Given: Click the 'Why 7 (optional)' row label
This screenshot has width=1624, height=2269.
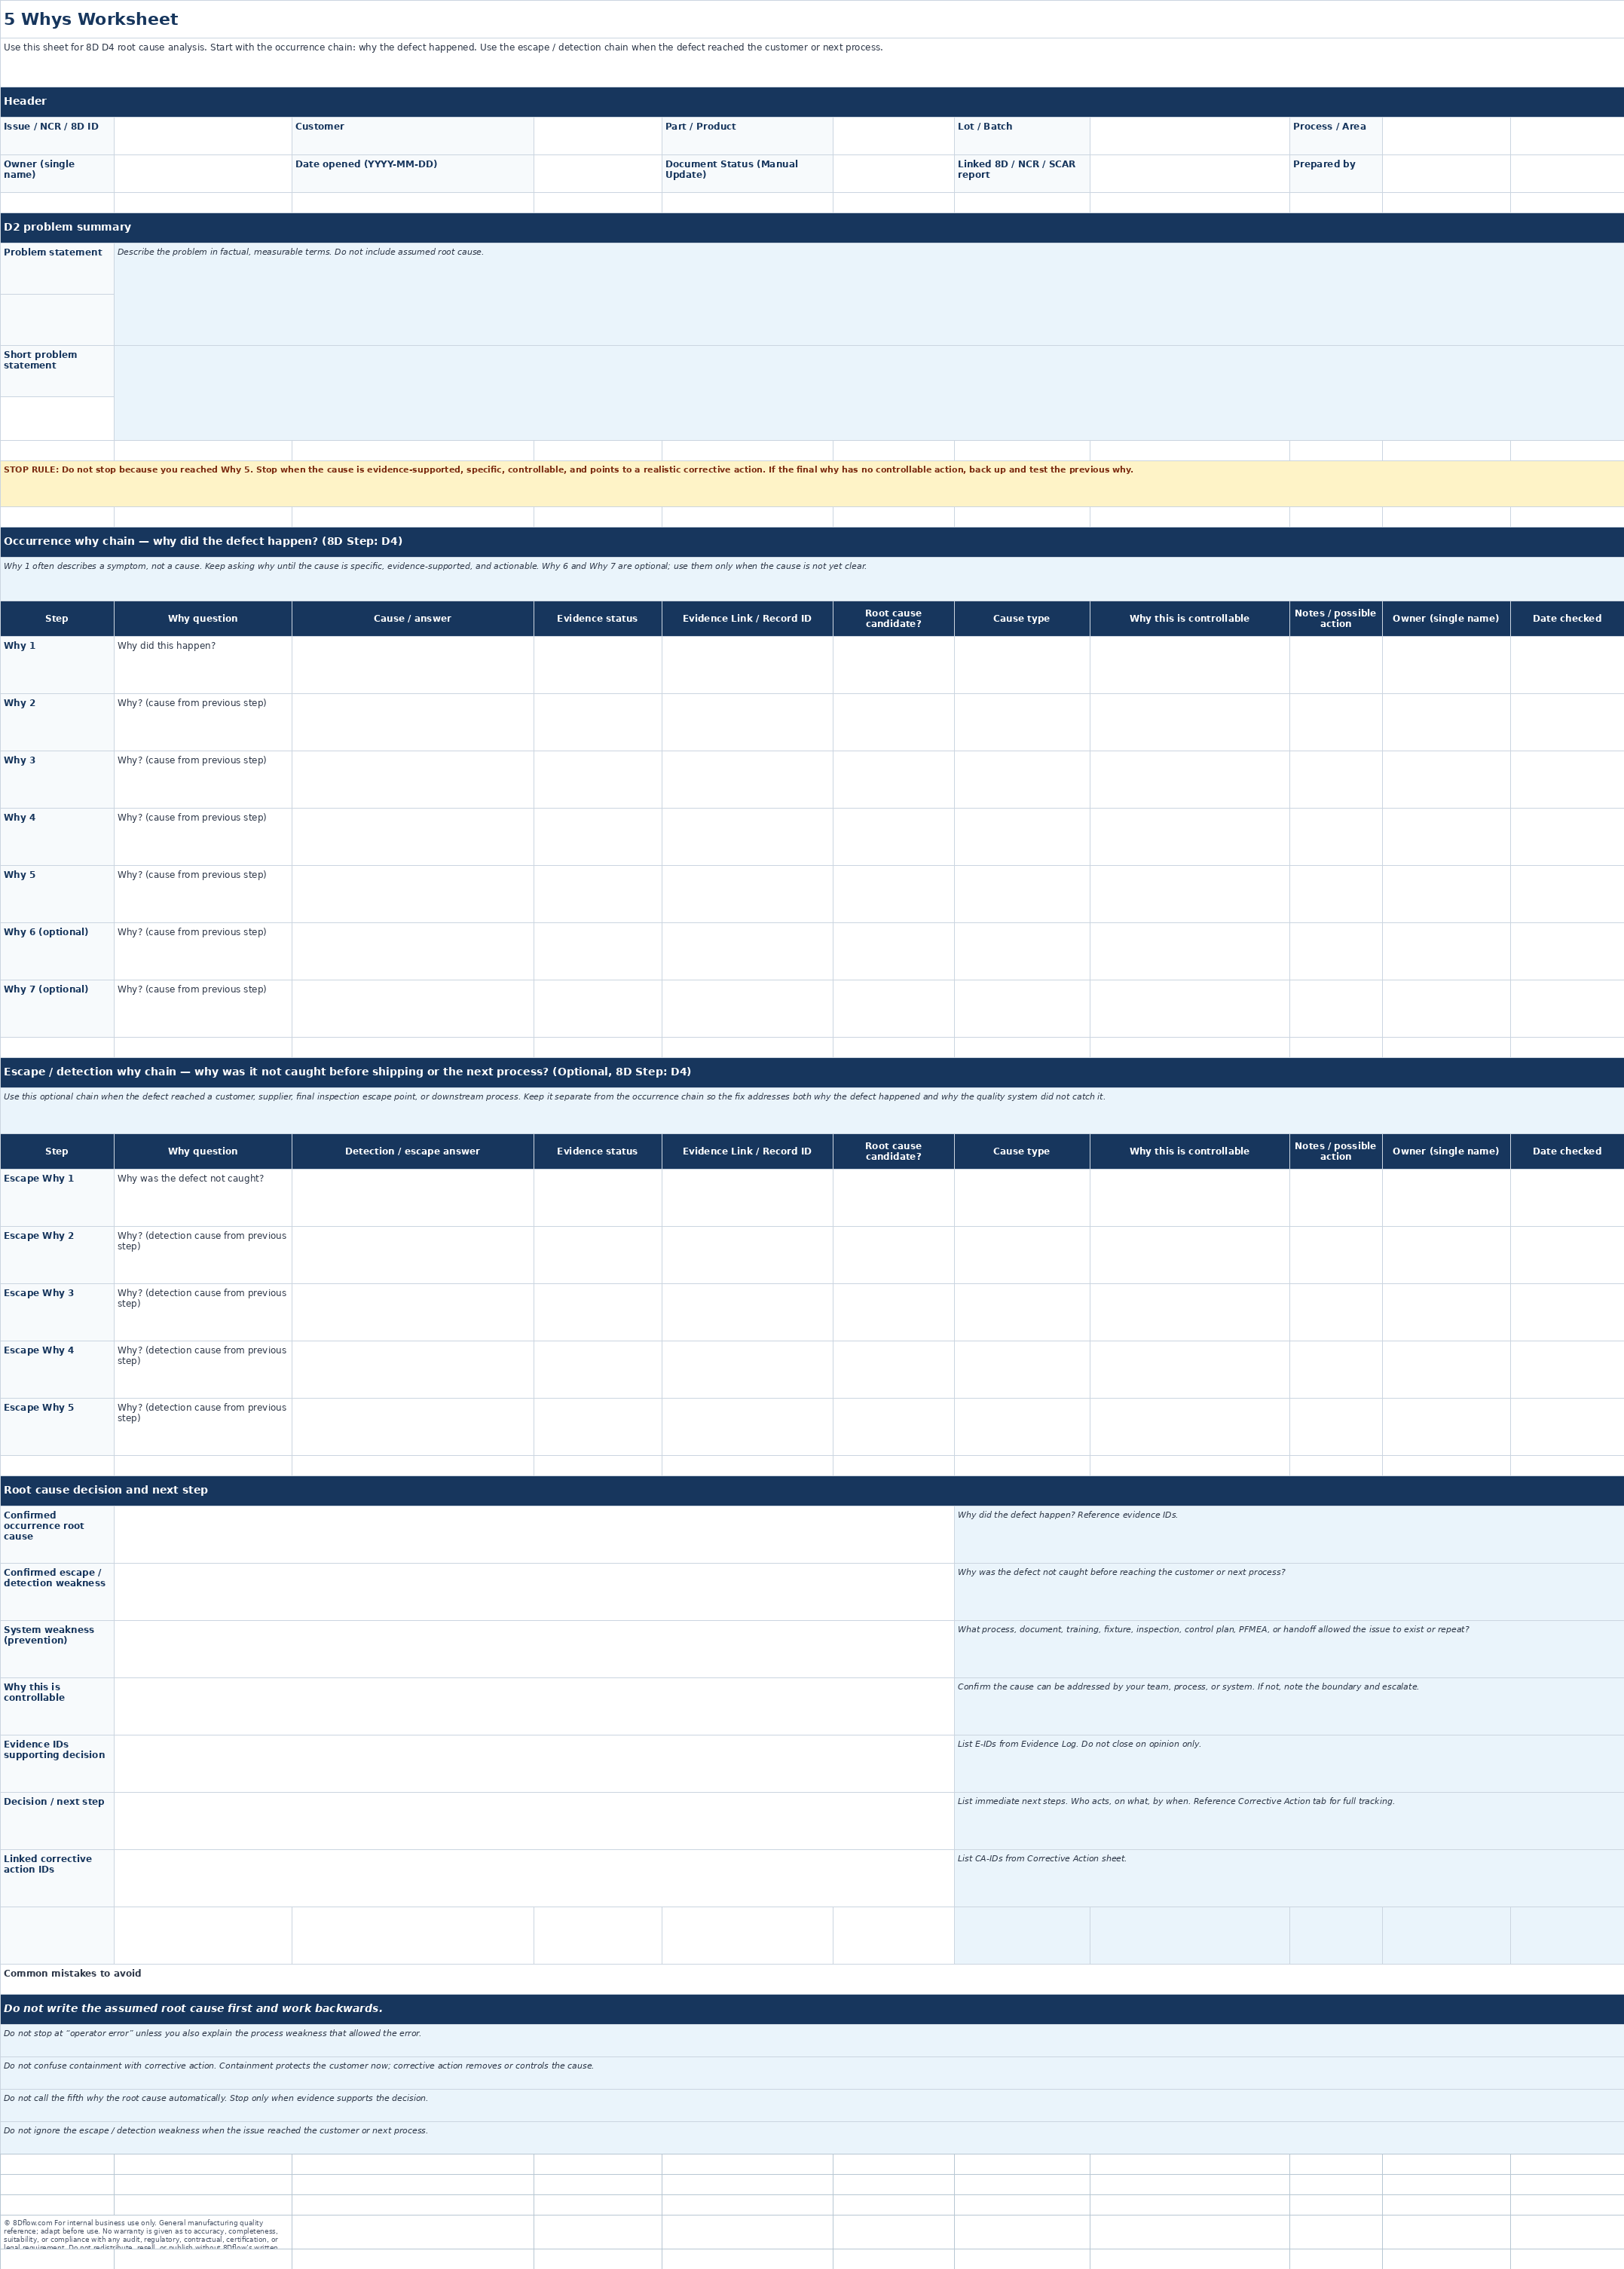Looking at the screenshot, I should [57, 1008].
